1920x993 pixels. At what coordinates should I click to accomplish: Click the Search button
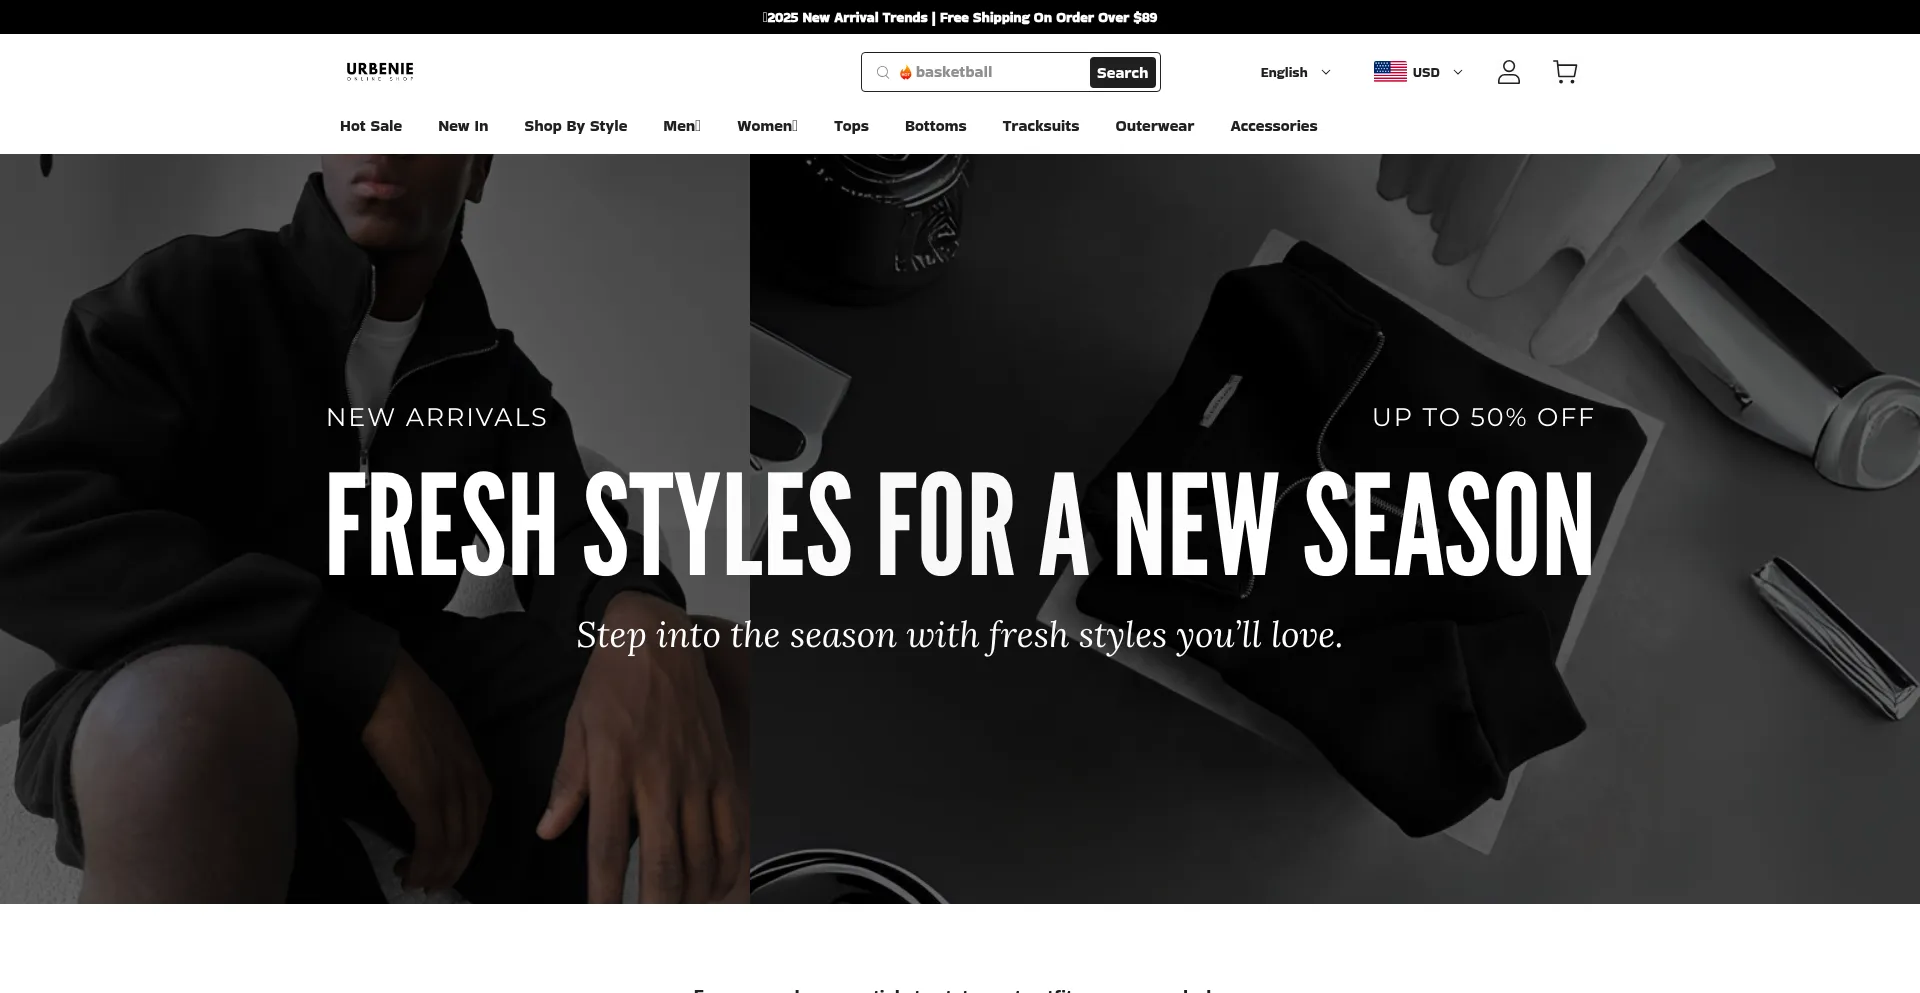[x=1122, y=72]
